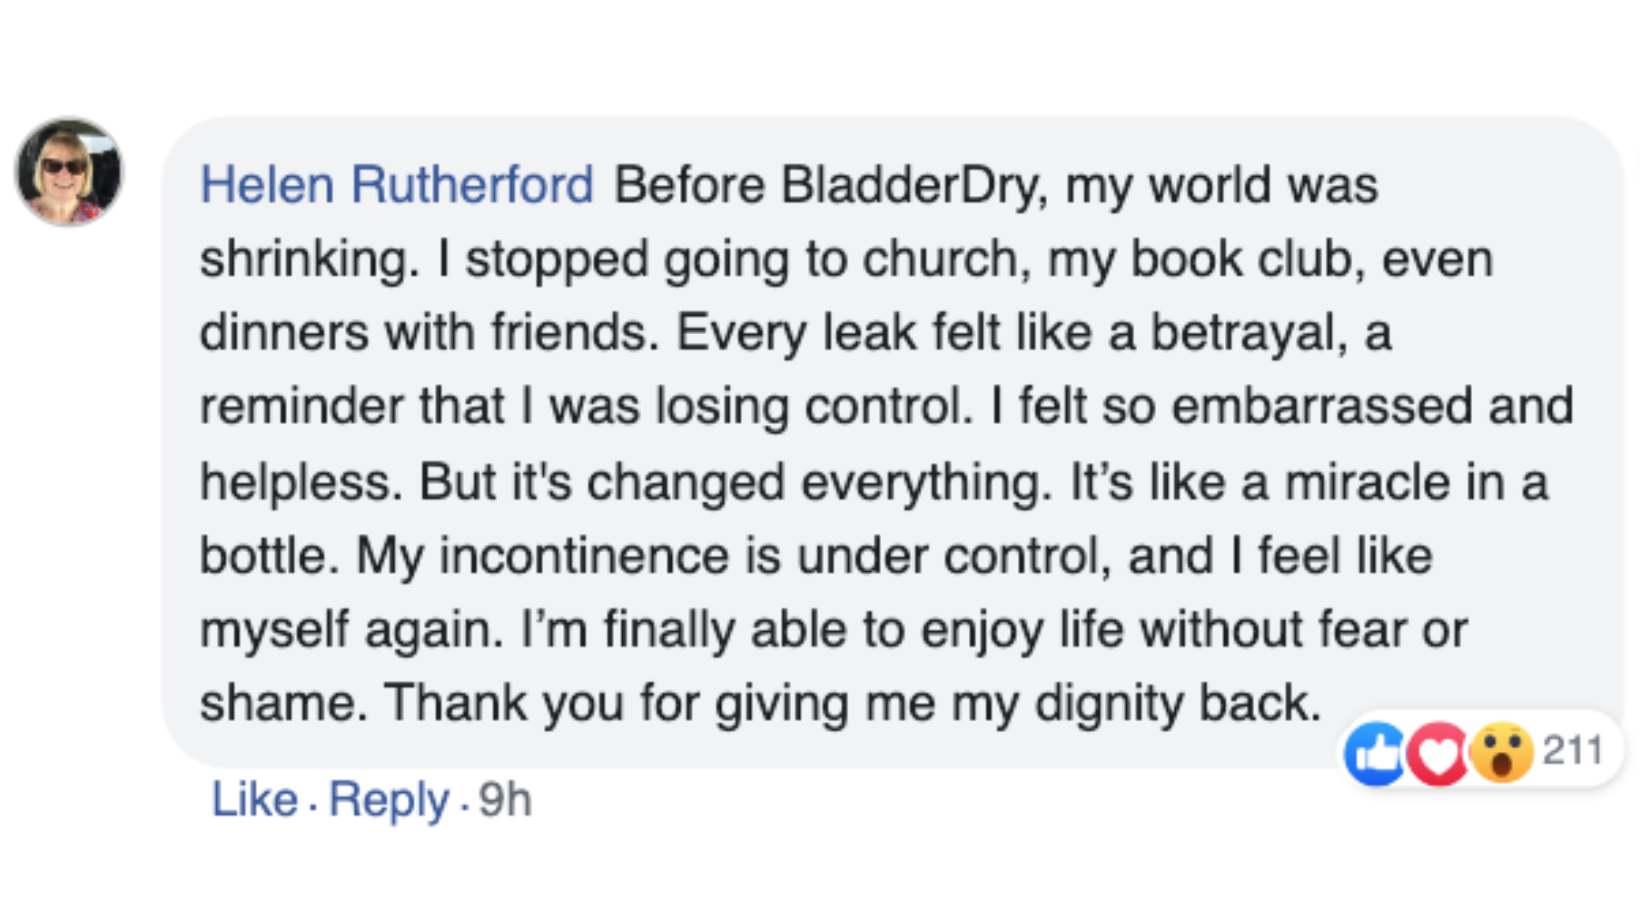Click the wow face reaction emoji
The width and height of the screenshot is (1640, 924).
pyautogui.click(x=1500, y=753)
